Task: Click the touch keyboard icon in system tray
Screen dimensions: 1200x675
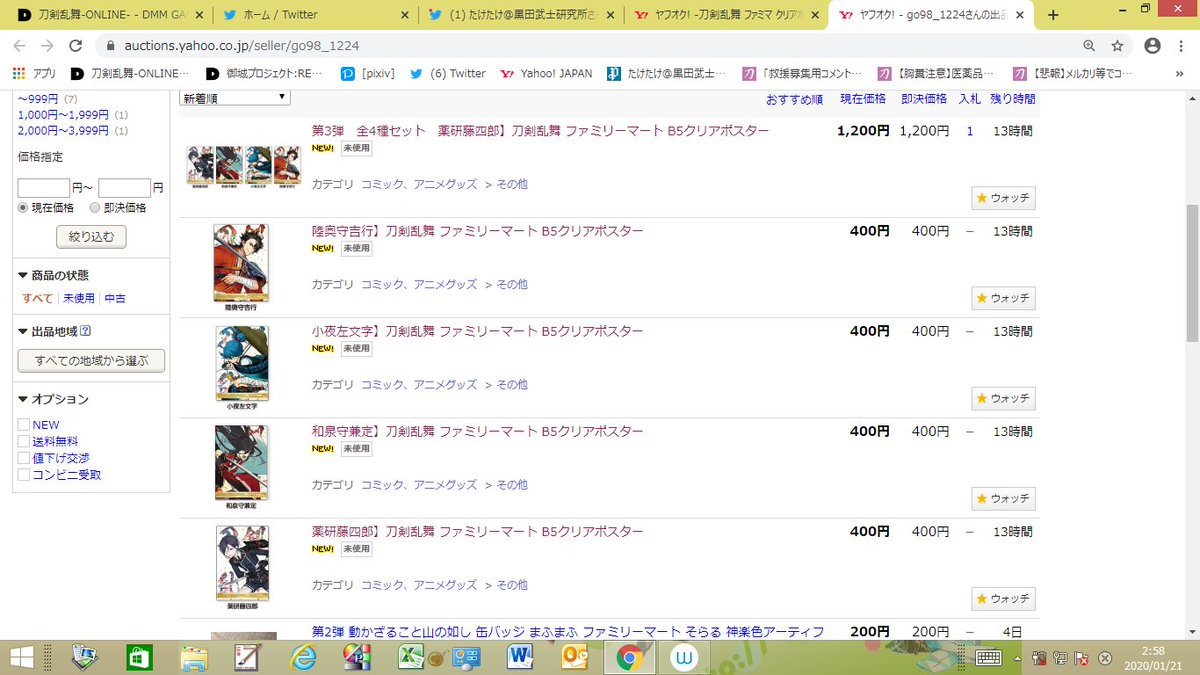Action: pos(988,657)
